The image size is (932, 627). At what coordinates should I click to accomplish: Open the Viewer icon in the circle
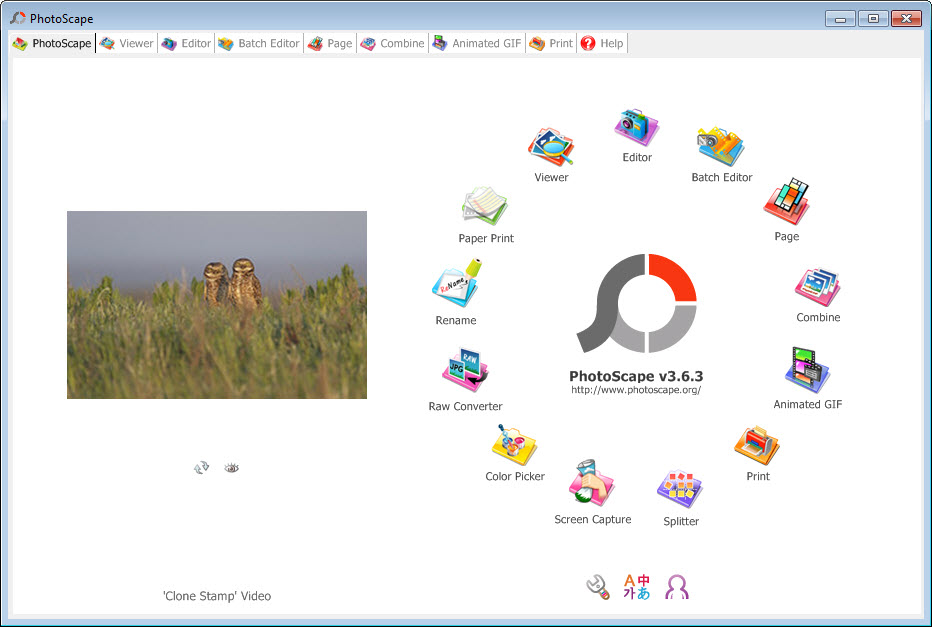(551, 146)
